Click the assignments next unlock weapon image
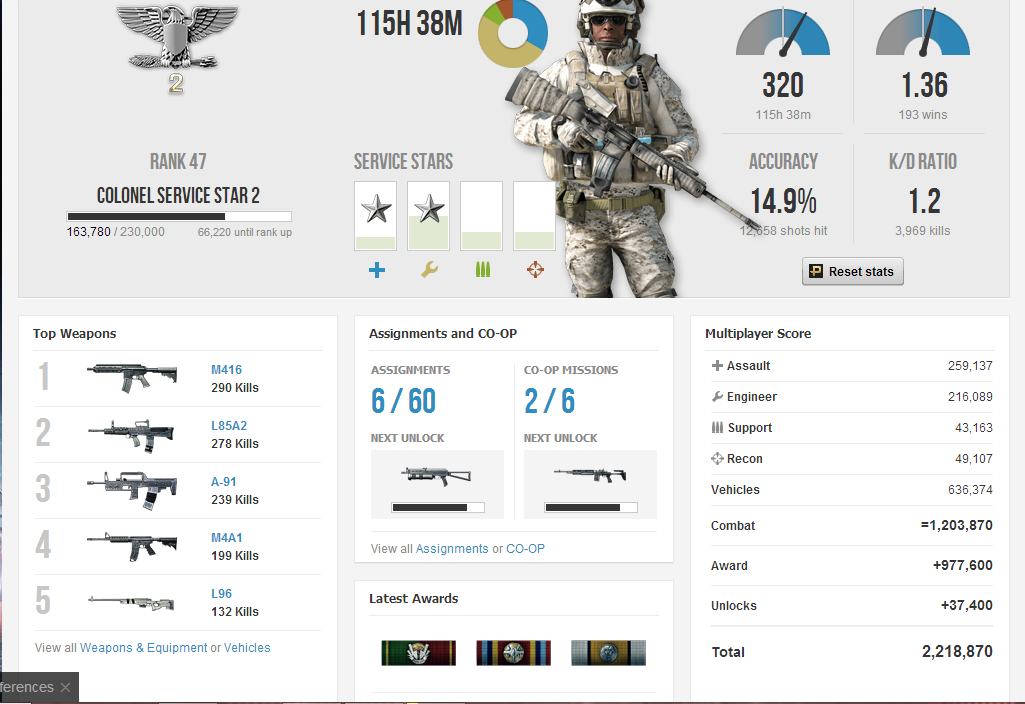1025x704 pixels. point(437,477)
